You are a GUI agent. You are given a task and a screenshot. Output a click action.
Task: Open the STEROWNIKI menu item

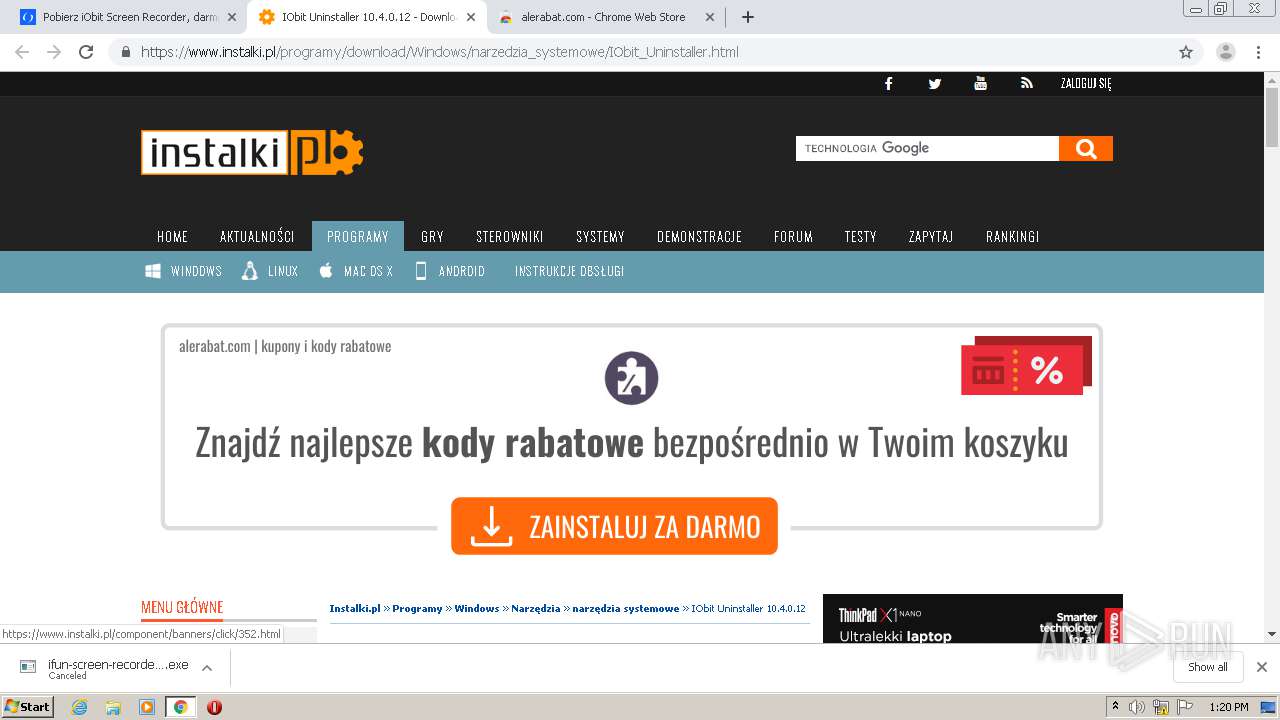click(x=510, y=237)
